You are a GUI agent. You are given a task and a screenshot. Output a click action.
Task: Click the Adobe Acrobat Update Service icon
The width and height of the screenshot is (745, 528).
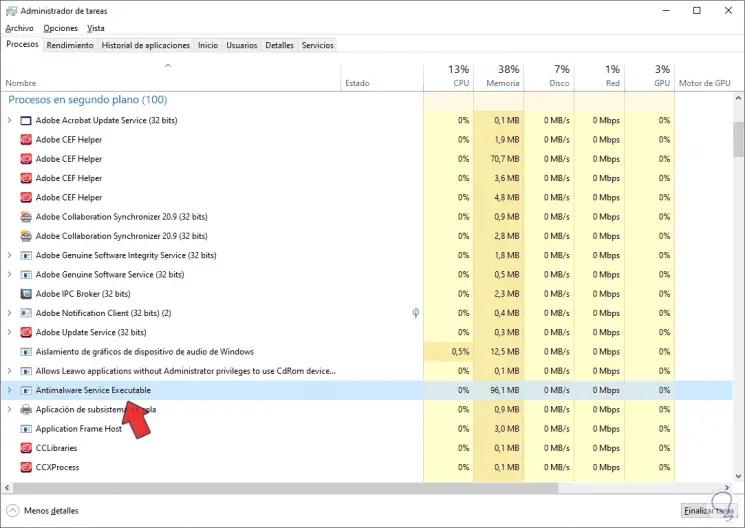[26, 121]
